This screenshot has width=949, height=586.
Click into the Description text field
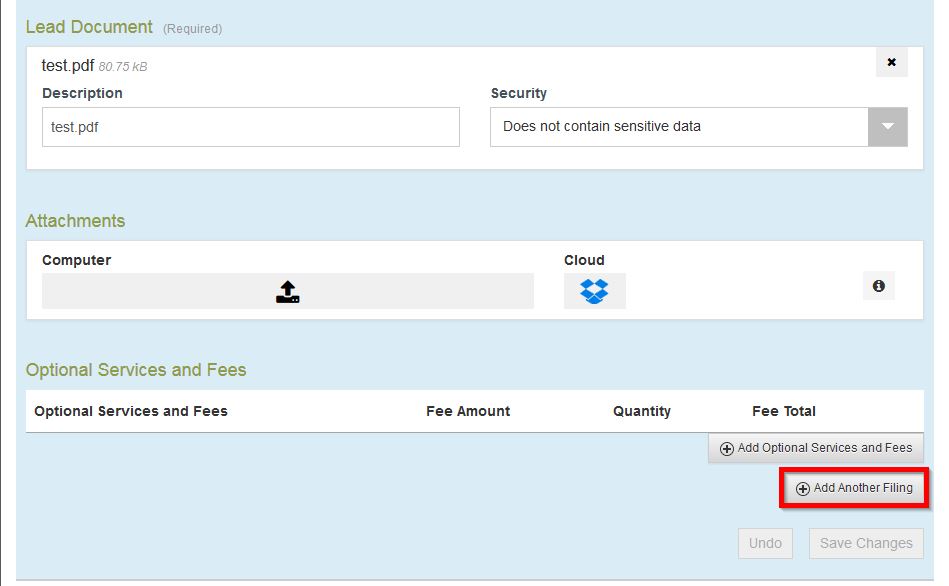pyautogui.click(x=250, y=127)
